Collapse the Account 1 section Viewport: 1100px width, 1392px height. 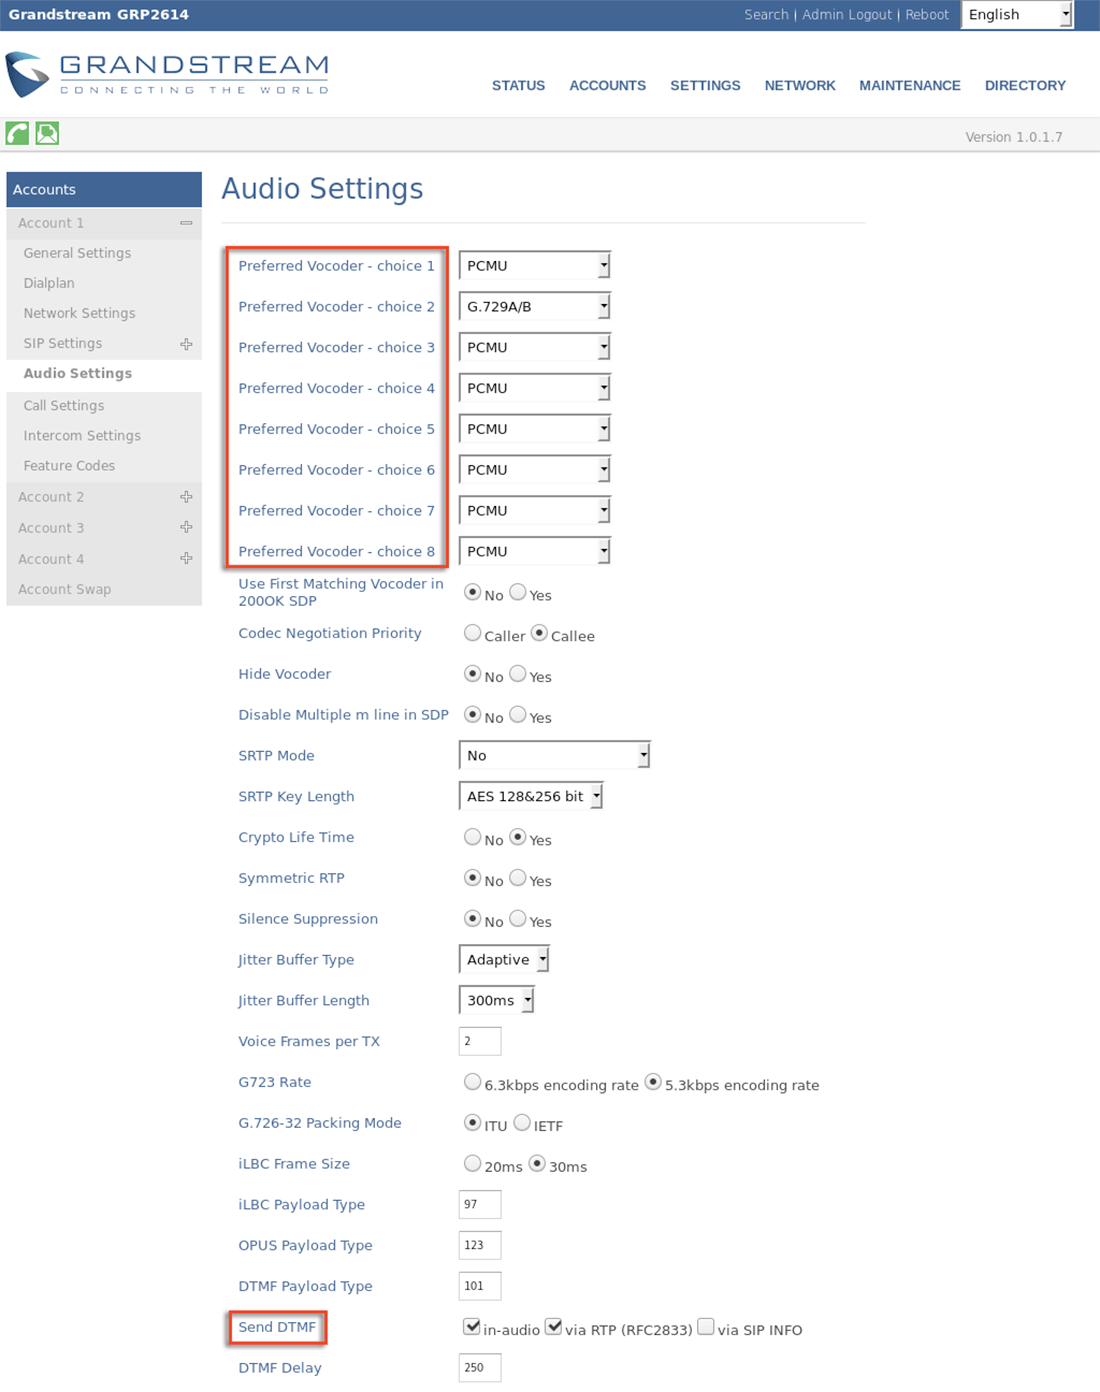[186, 223]
